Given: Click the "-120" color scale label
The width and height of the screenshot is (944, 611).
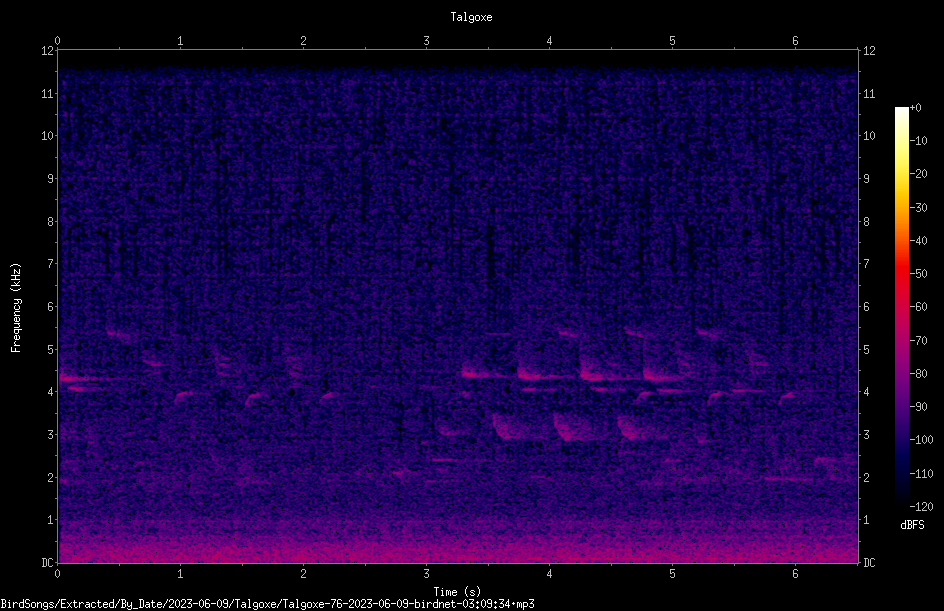Looking at the screenshot, I should point(921,507).
